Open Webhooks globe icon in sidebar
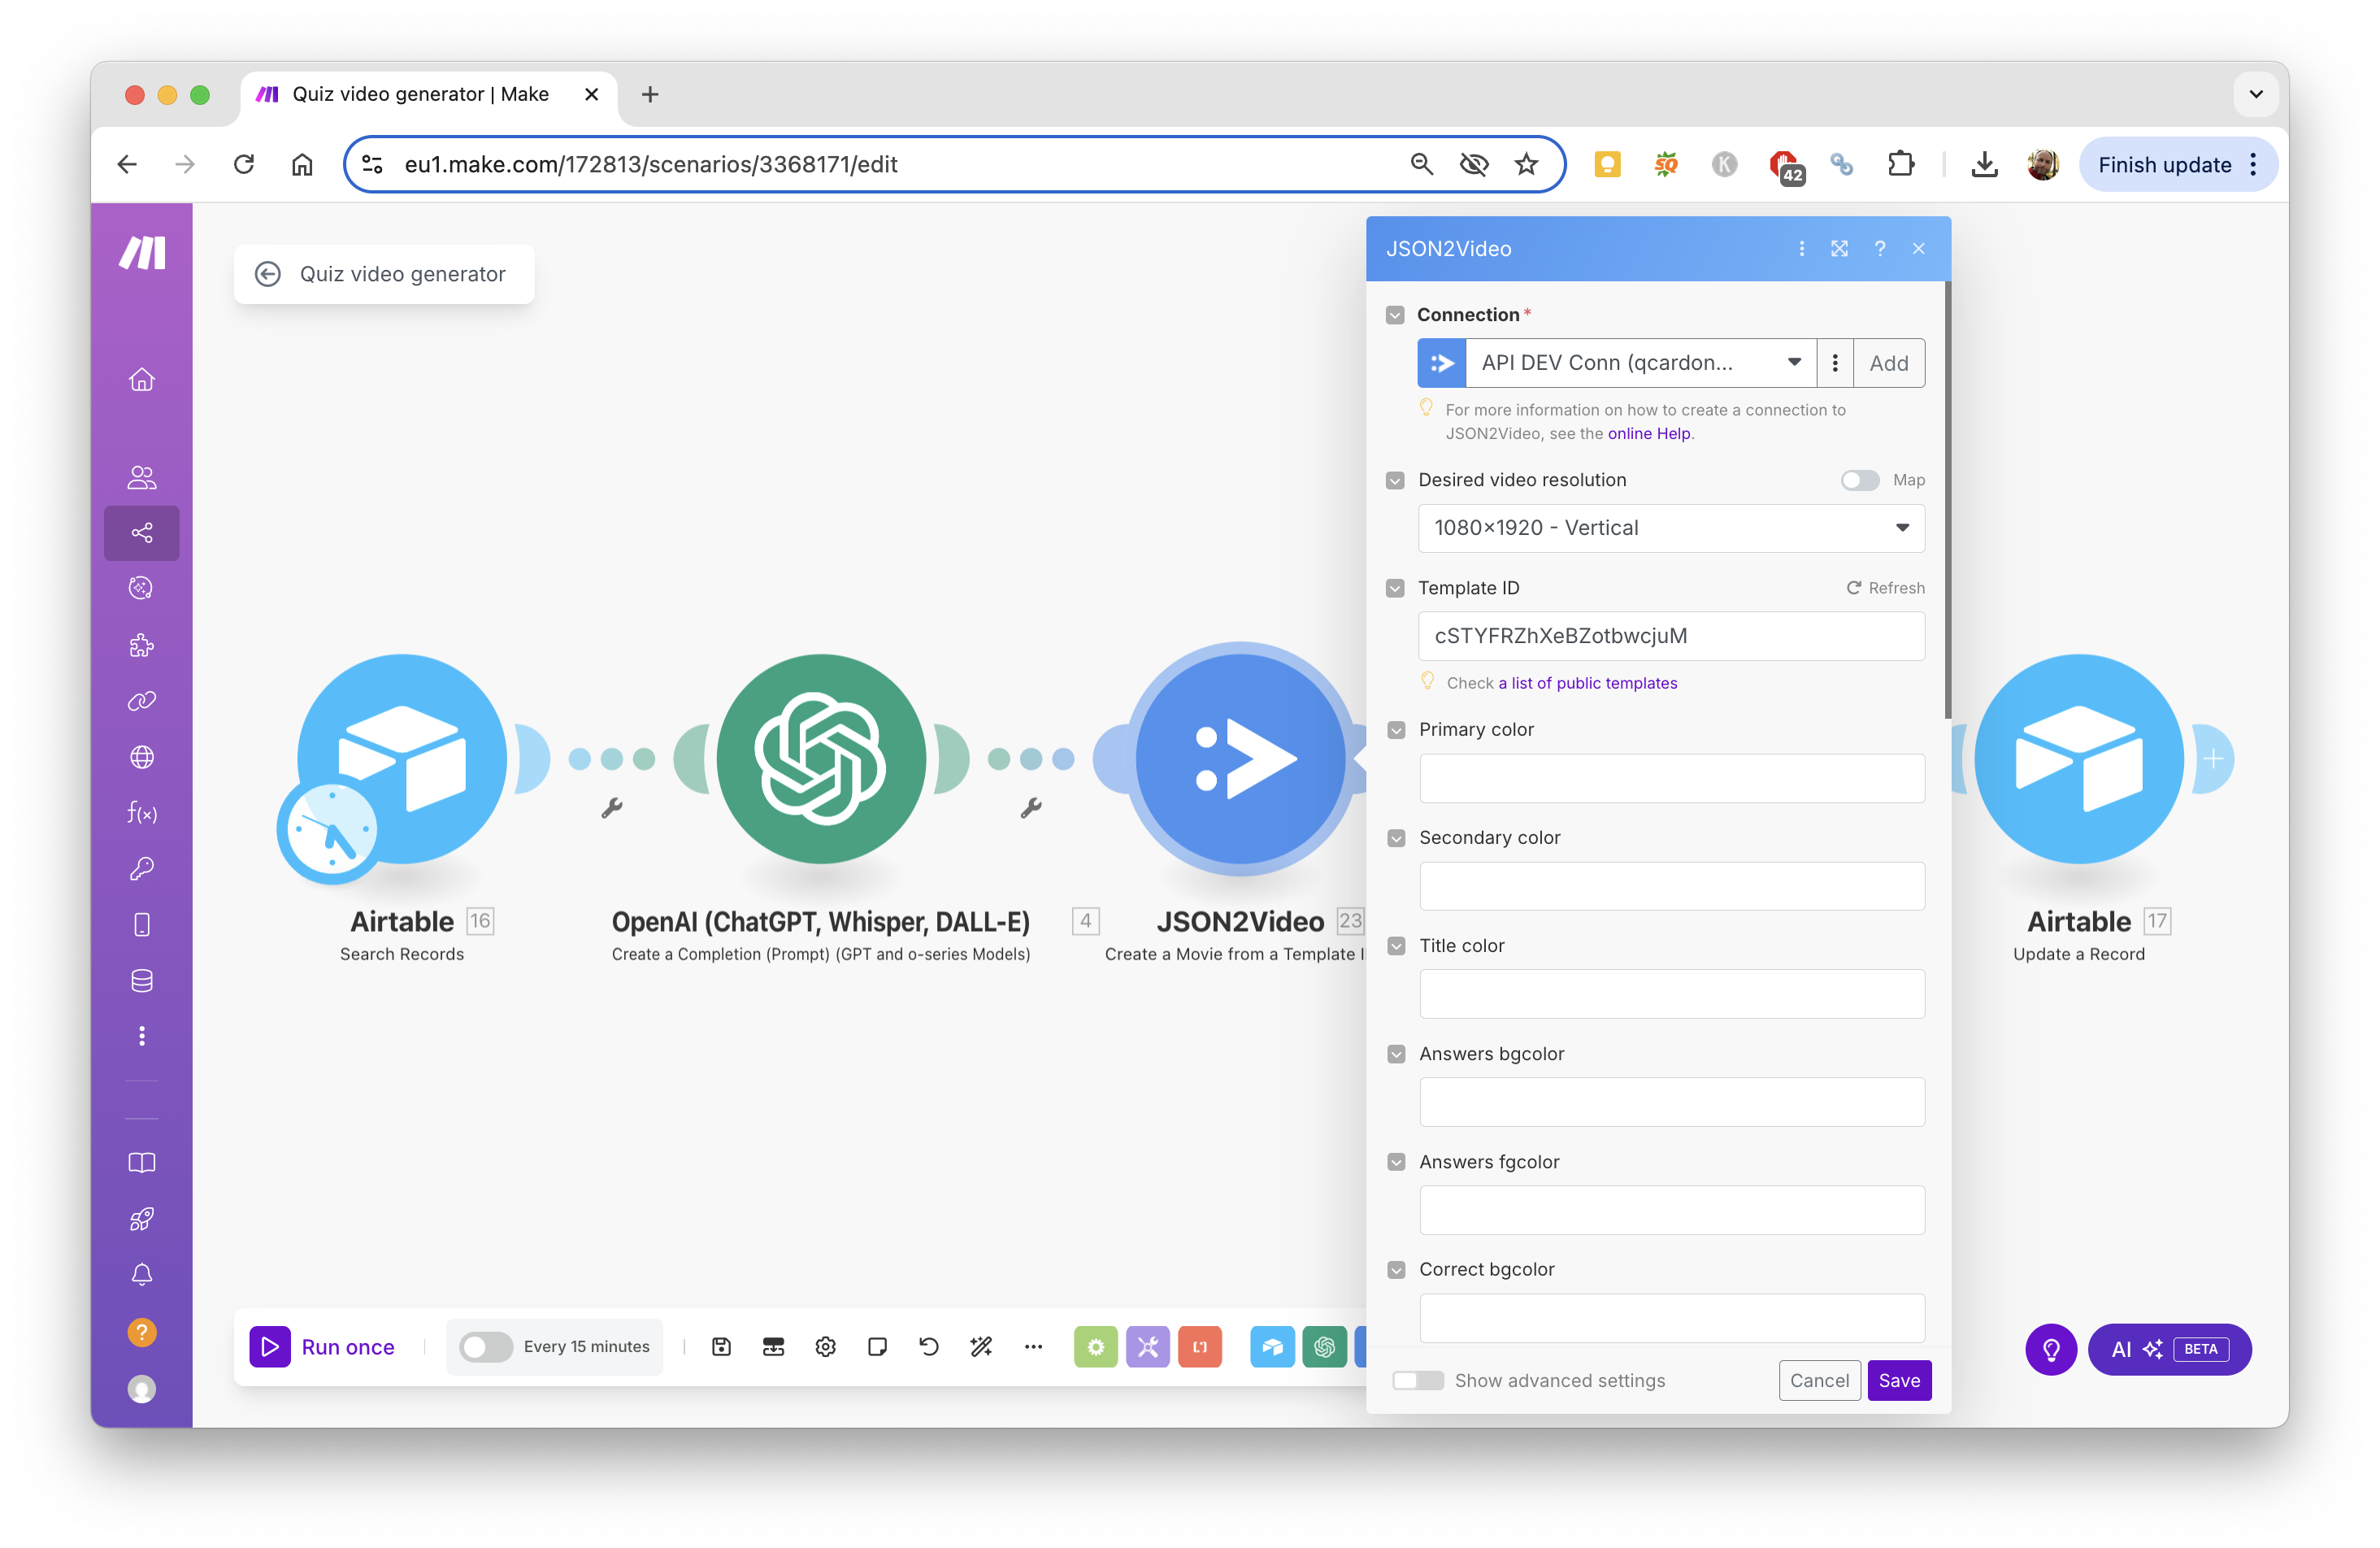 click(142, 757)
